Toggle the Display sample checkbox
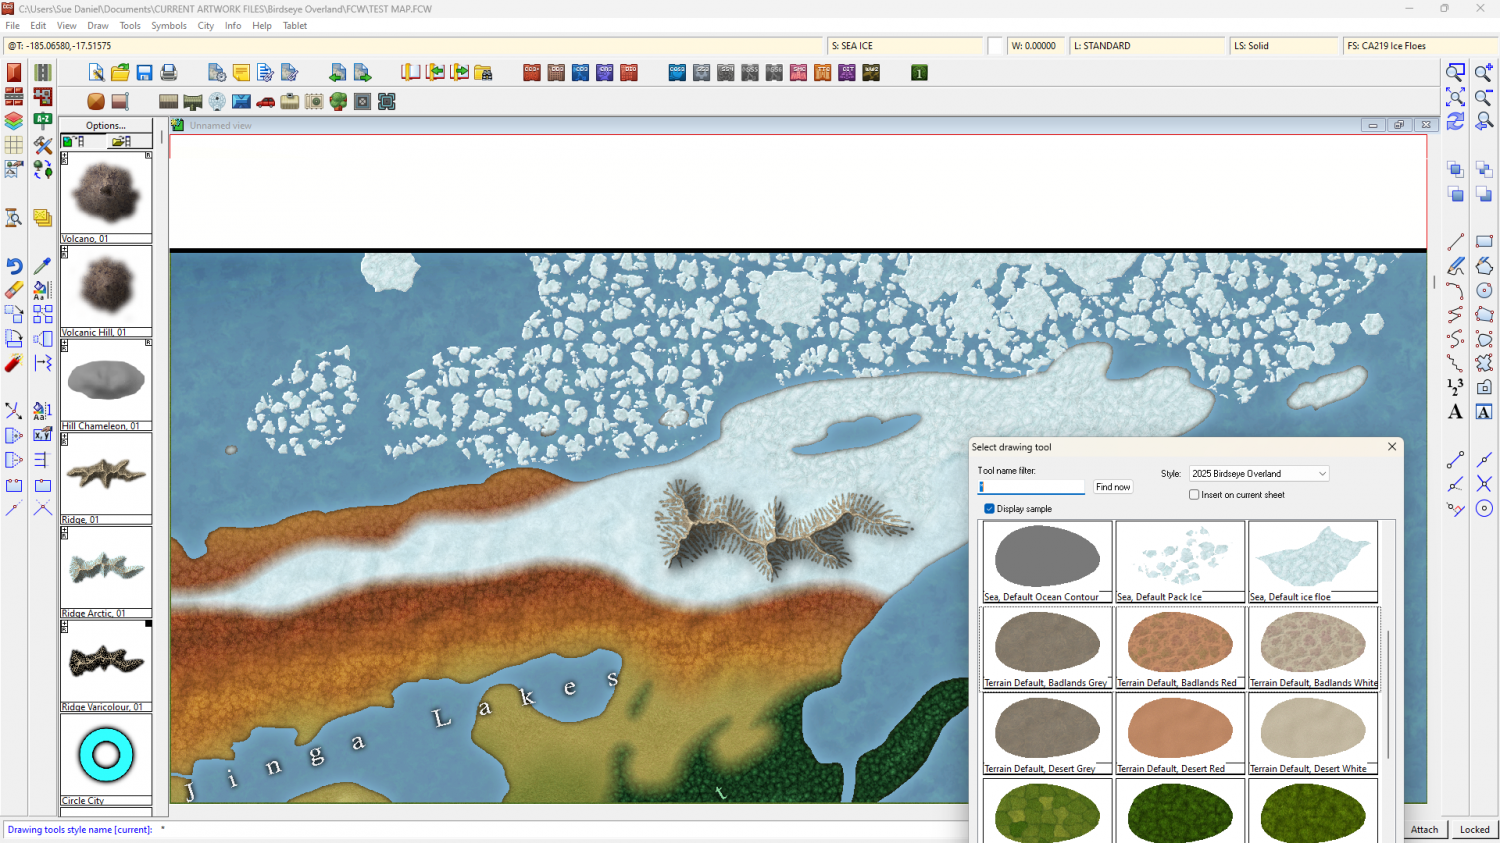 coord(989,509)
